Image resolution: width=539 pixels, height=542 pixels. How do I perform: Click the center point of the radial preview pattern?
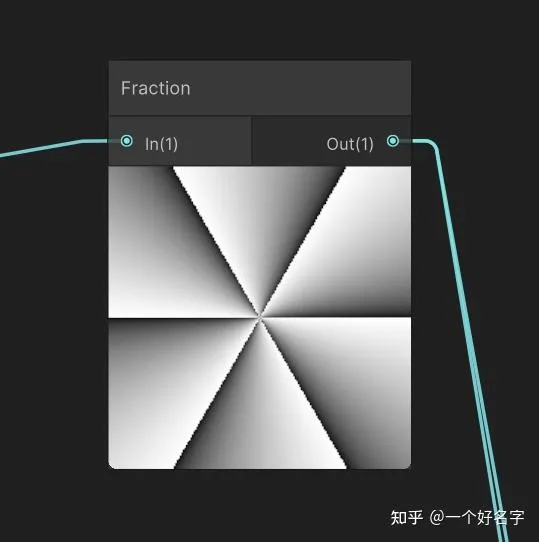(260, 317)
